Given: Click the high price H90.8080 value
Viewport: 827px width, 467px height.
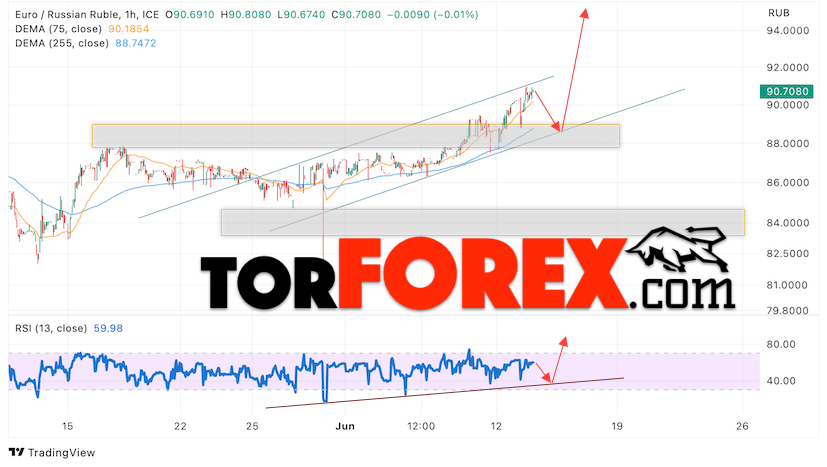Looking at the screenshot, I should [246, 15].
